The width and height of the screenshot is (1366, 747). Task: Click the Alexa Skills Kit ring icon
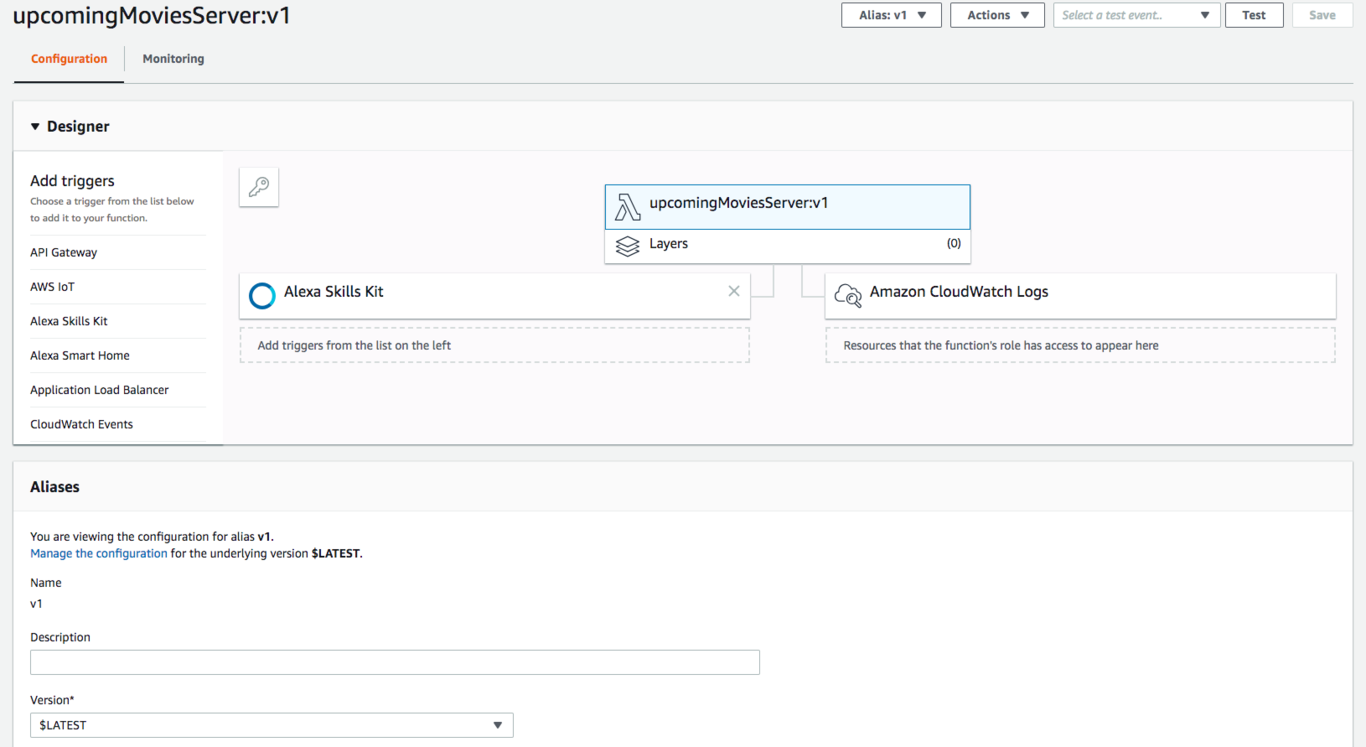(262, 295)
